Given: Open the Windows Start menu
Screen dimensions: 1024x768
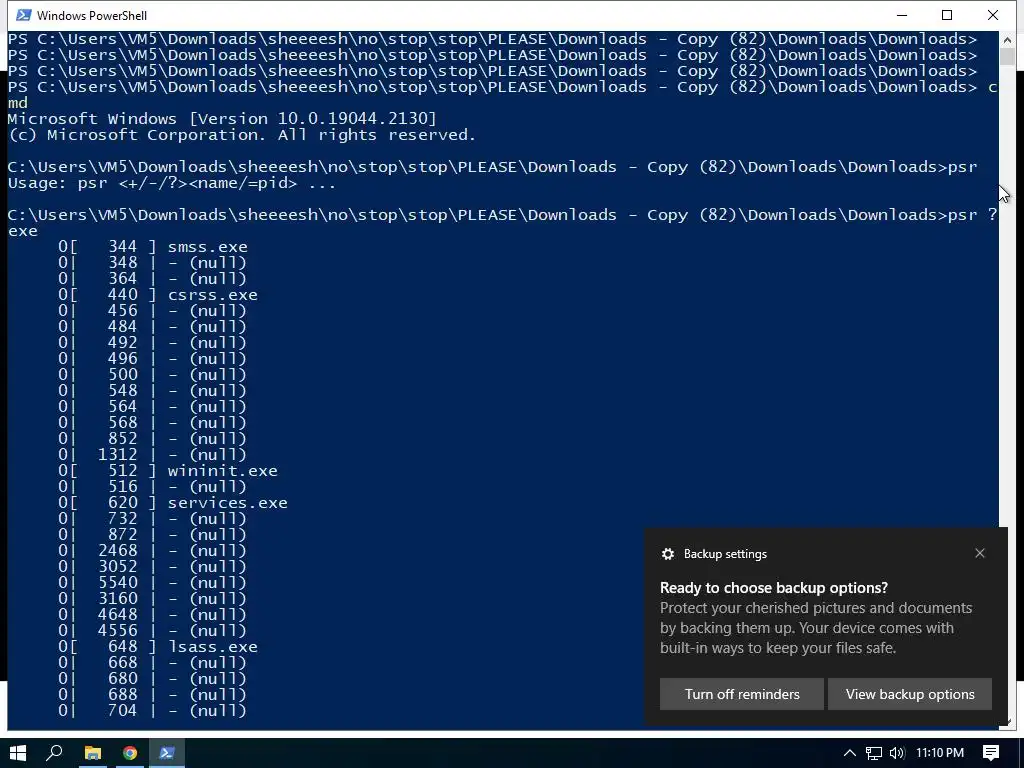Looking at the screenshot, I should 18,753.
